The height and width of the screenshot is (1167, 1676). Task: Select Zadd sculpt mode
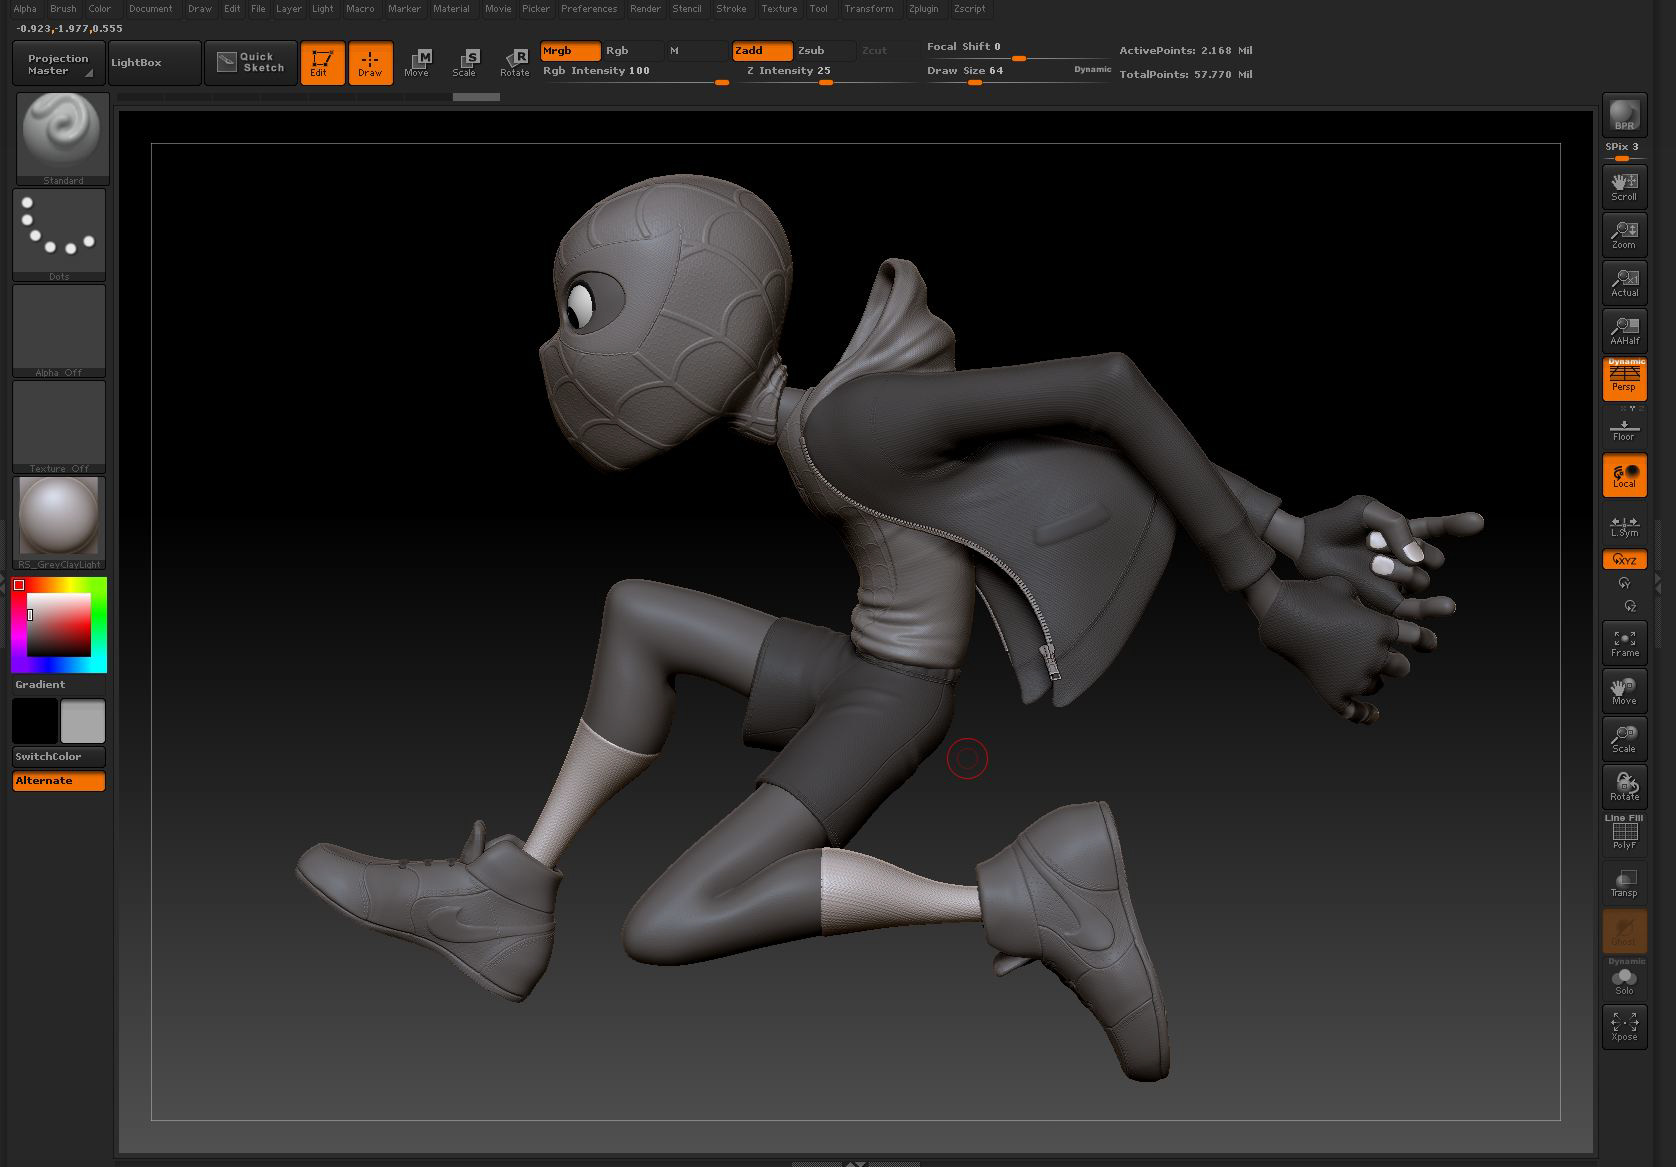coord(762,51)
